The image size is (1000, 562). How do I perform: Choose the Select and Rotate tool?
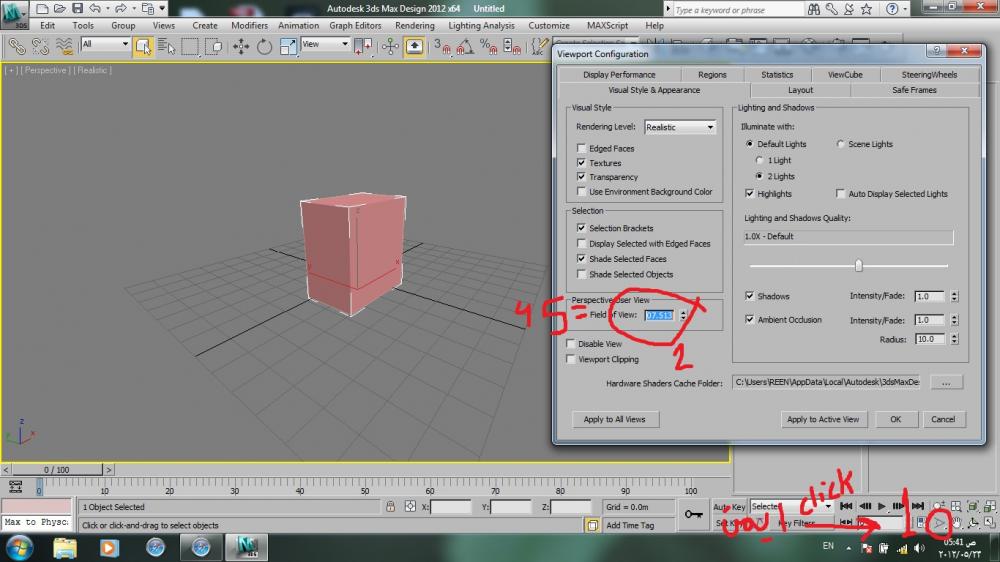[x=265, y=46]
